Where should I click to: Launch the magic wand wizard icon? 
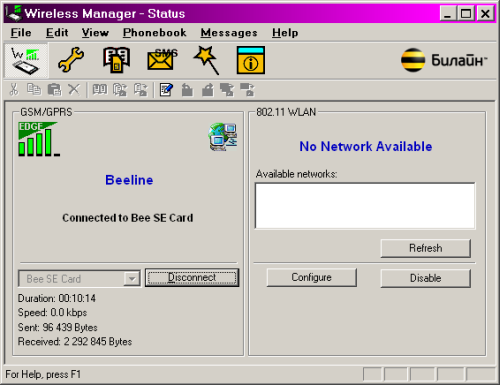pyautogui.click(x=207, y=60)
